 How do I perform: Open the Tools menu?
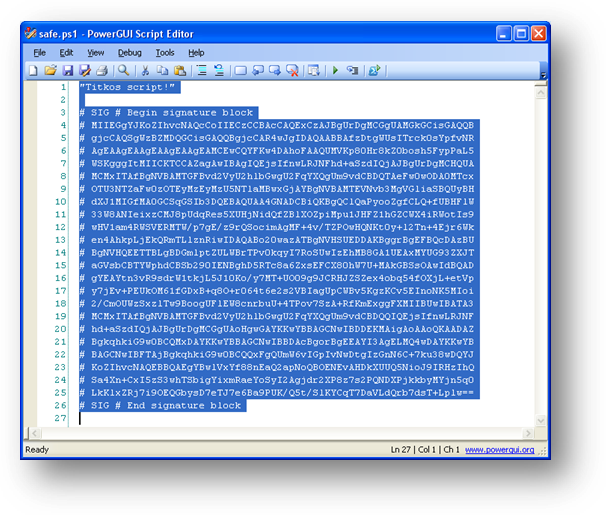(x=165, y=52)
